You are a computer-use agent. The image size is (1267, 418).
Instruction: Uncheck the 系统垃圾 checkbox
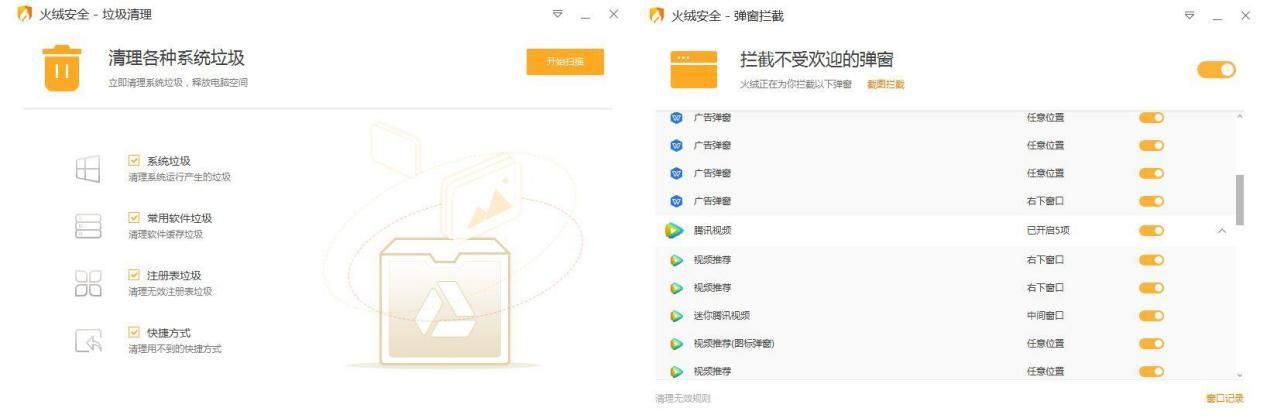pos(134,160)
